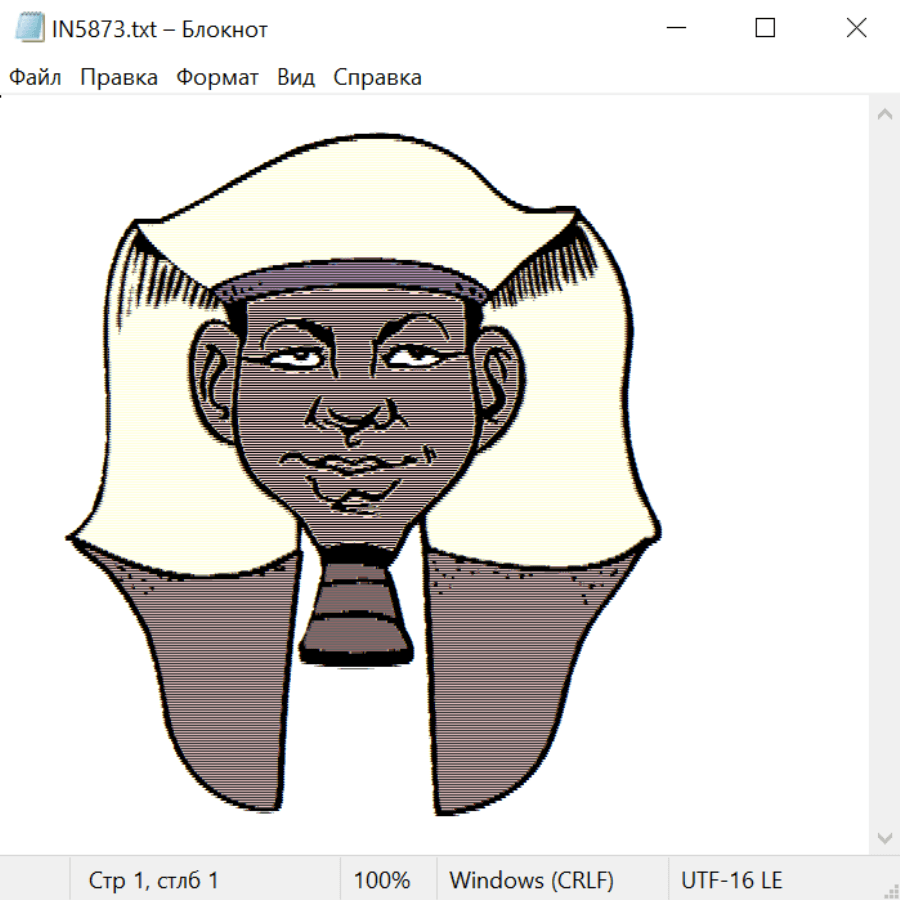
Task: Open the Формат menu
Action: click(x=217, y=78)
